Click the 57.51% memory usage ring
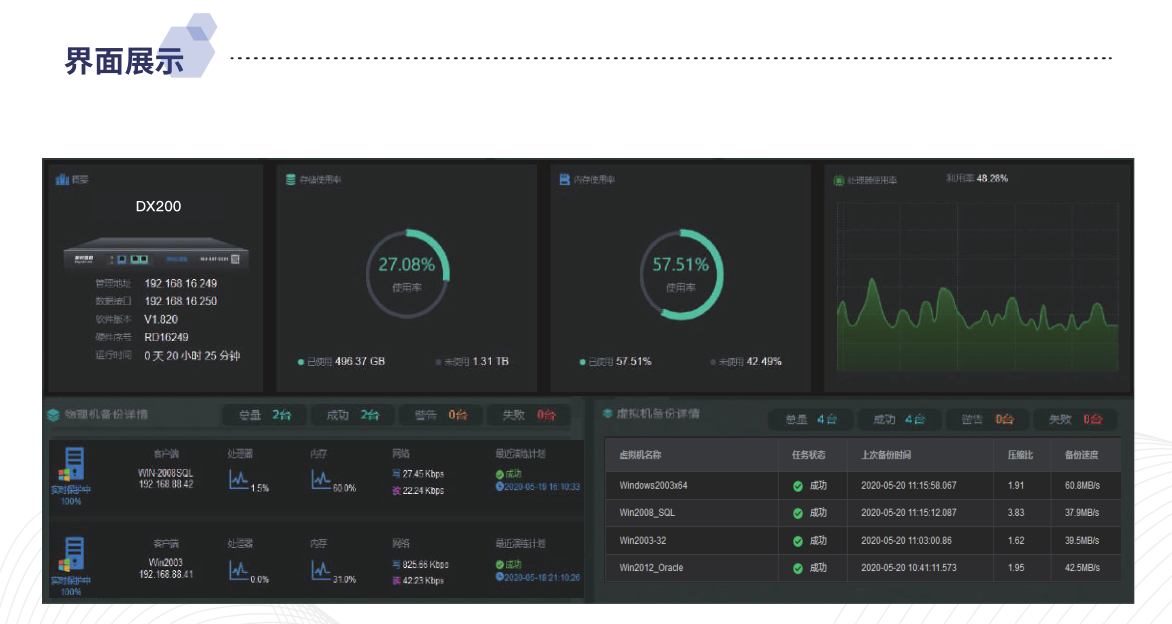This screenshot has height=624, width=1172. [x=680, y=273]
